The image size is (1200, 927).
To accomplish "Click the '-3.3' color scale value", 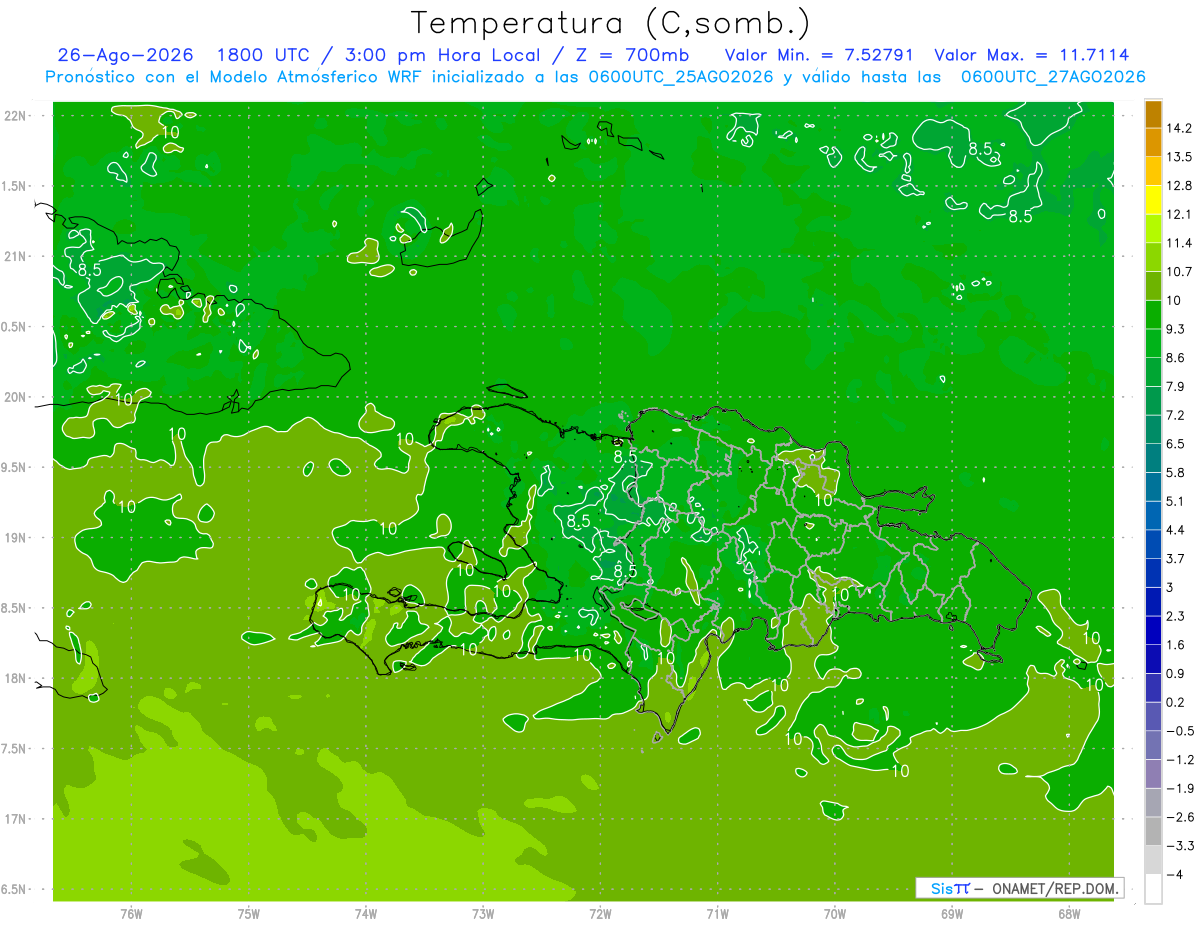I will click(x=1180, y=846).
